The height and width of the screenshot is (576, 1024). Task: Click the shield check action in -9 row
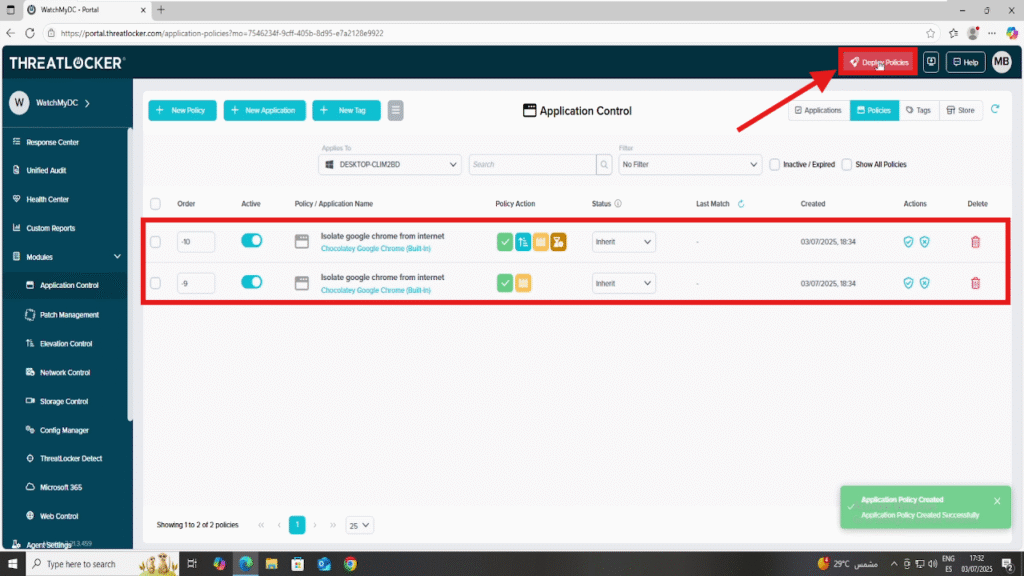pos(908,283)
